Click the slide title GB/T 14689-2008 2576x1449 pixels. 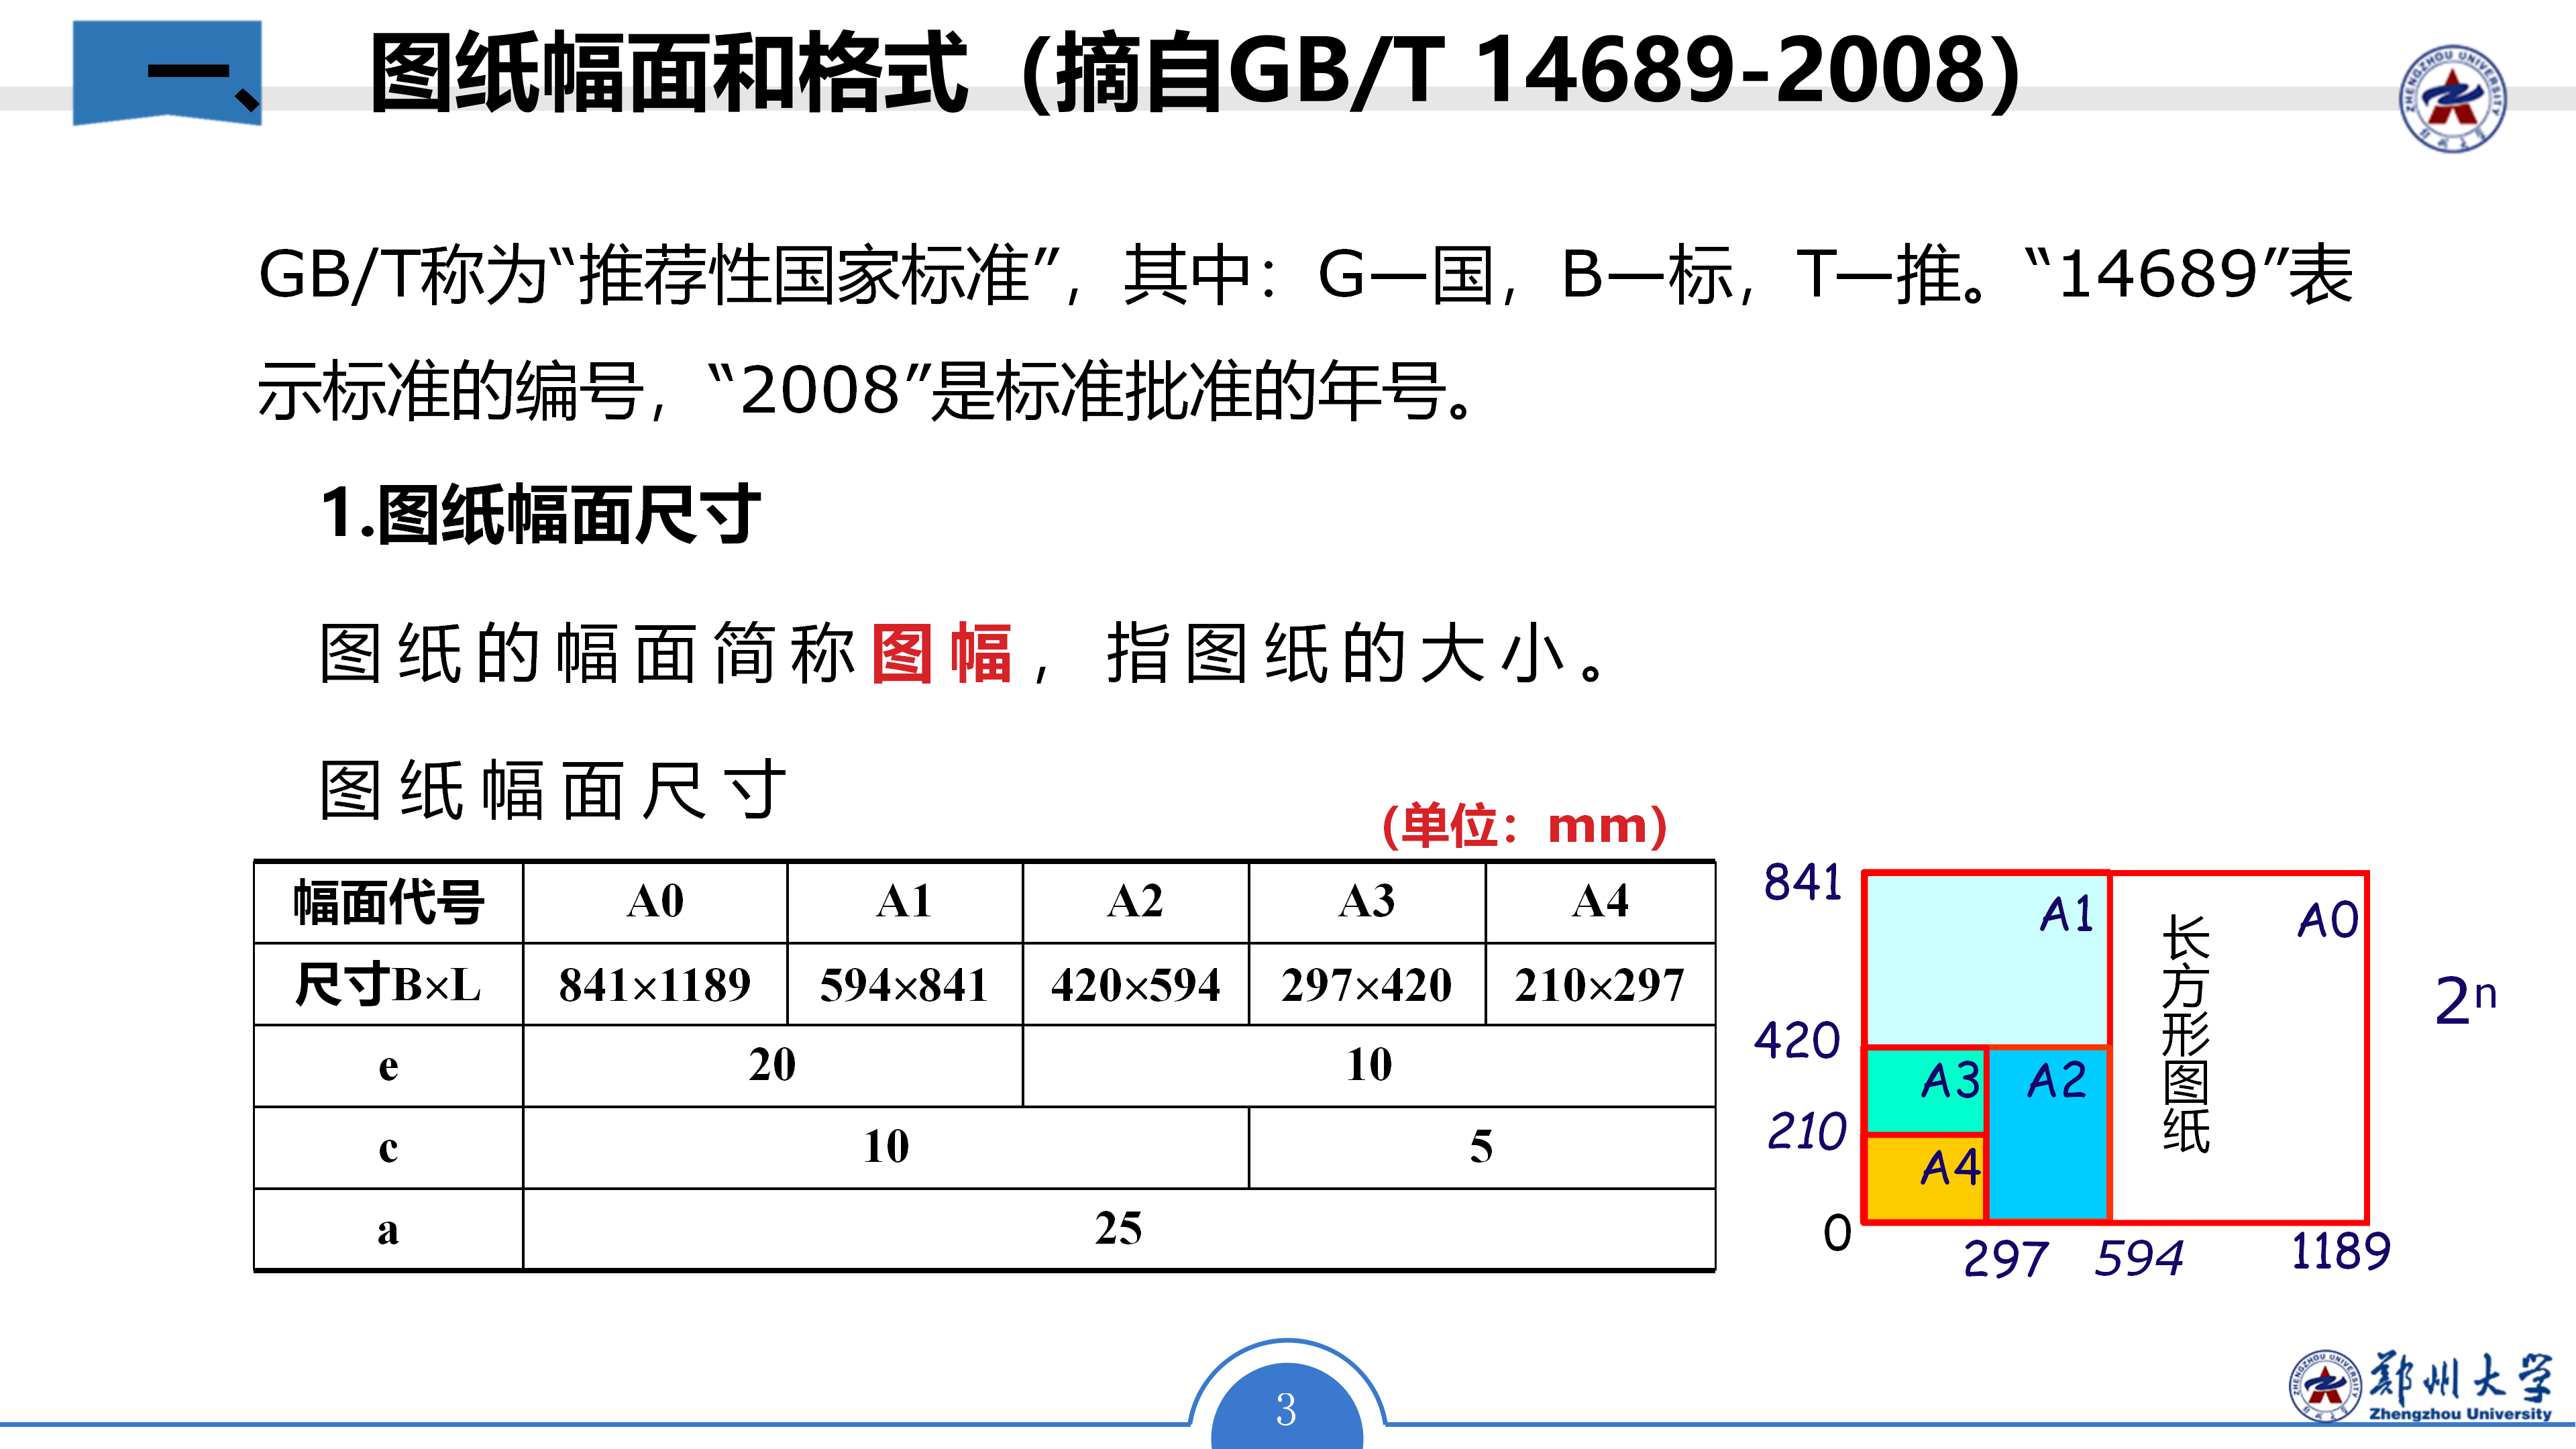(x=1195, y=72)
